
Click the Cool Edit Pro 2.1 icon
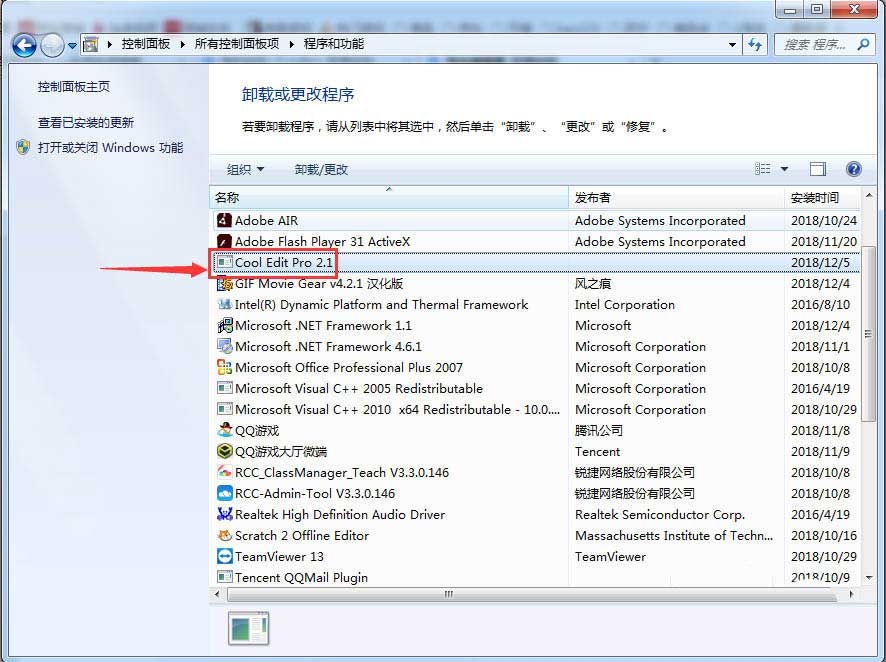(224, 262)
